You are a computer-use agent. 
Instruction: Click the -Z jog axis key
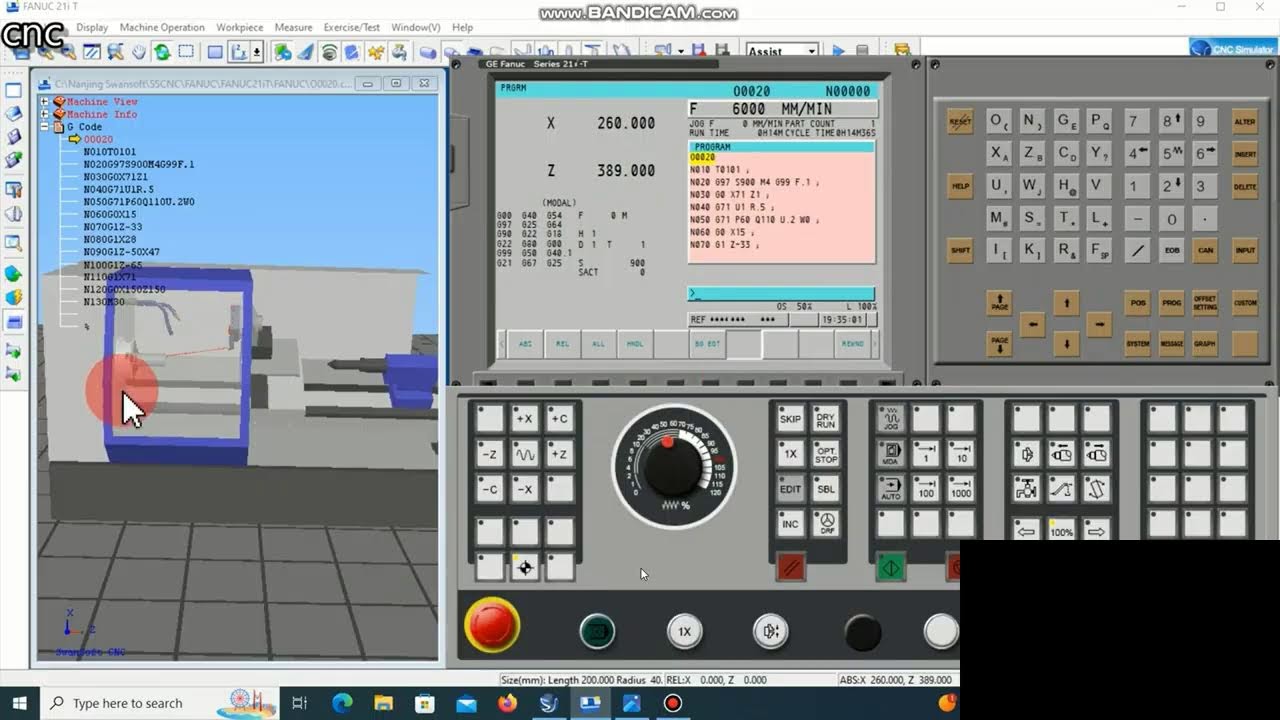(489, 454)
